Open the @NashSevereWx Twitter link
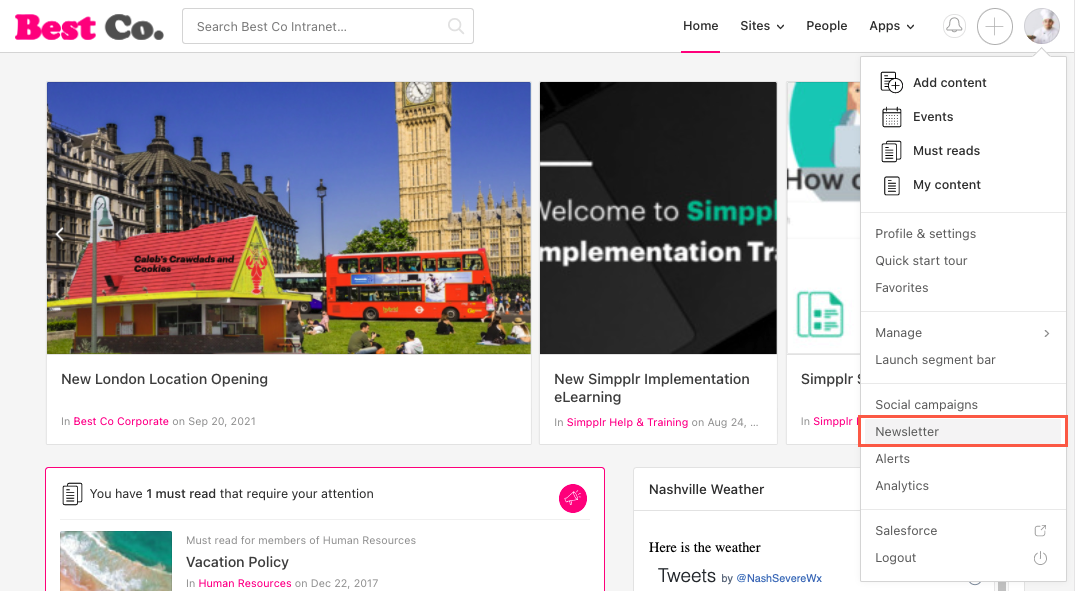The image size is (1075, 591). coord(779,578)
